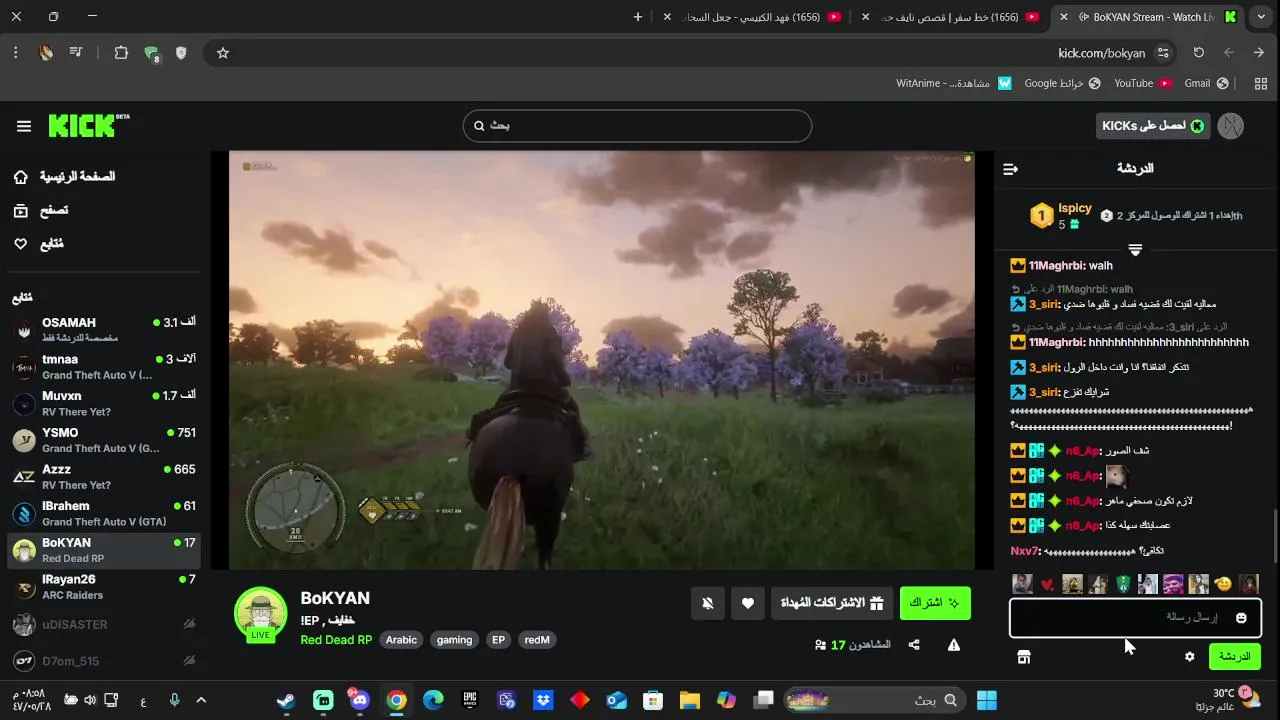Click the get KICKs button
This screenshot has height=720, width=1280.
(x=1153, y=126)
